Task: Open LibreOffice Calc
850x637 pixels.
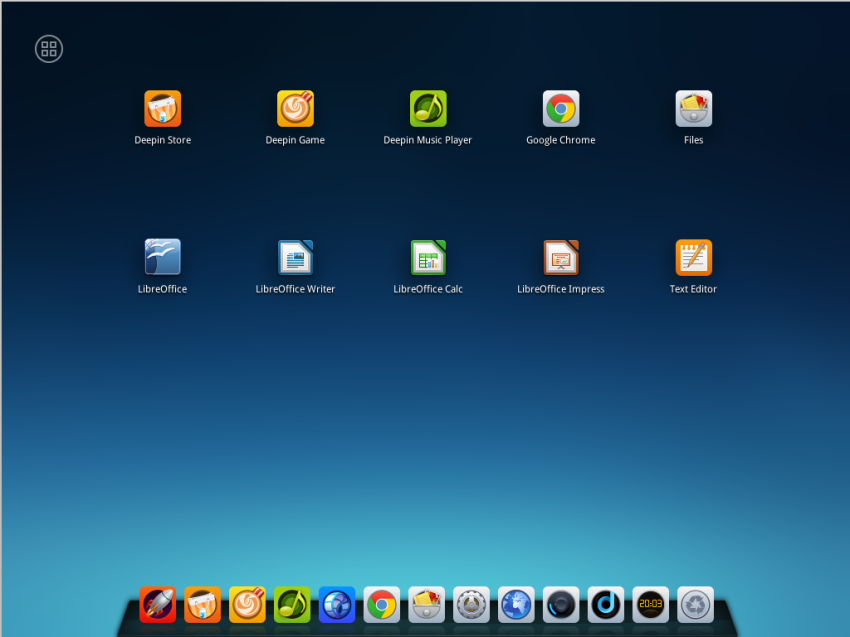Action: 428,256
